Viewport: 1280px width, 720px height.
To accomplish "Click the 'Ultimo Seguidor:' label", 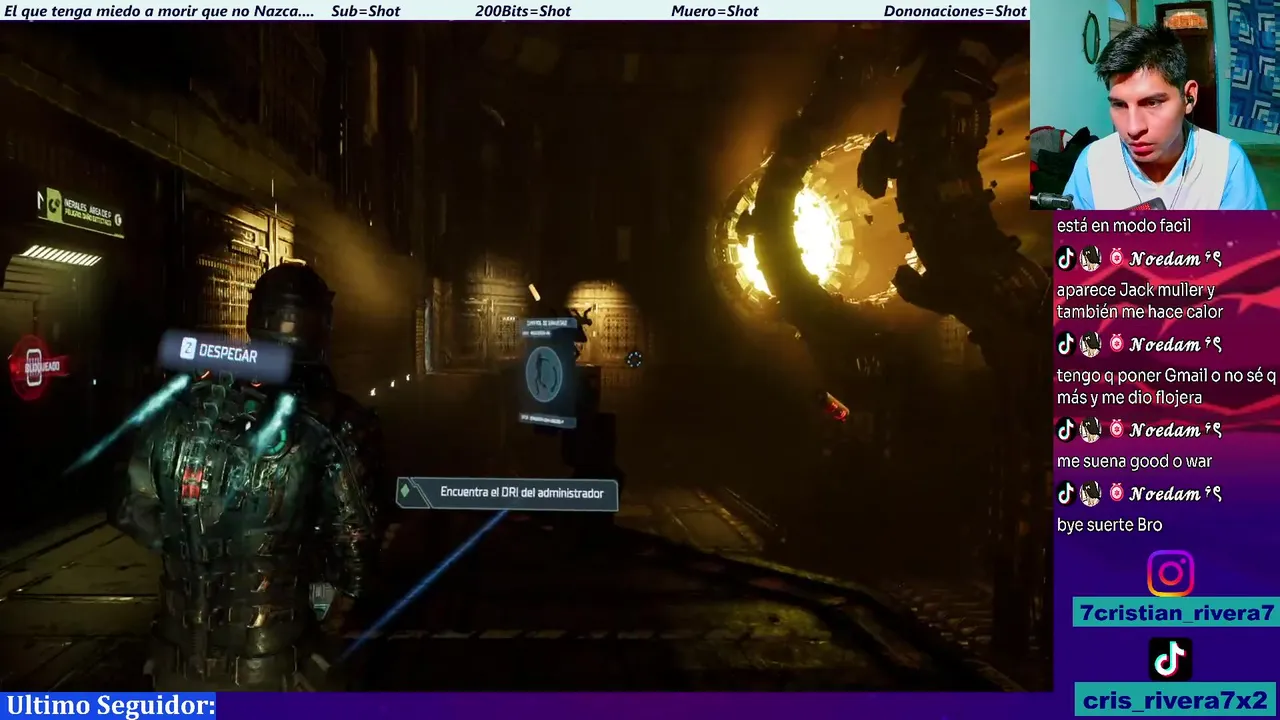I will pos(110,706).
